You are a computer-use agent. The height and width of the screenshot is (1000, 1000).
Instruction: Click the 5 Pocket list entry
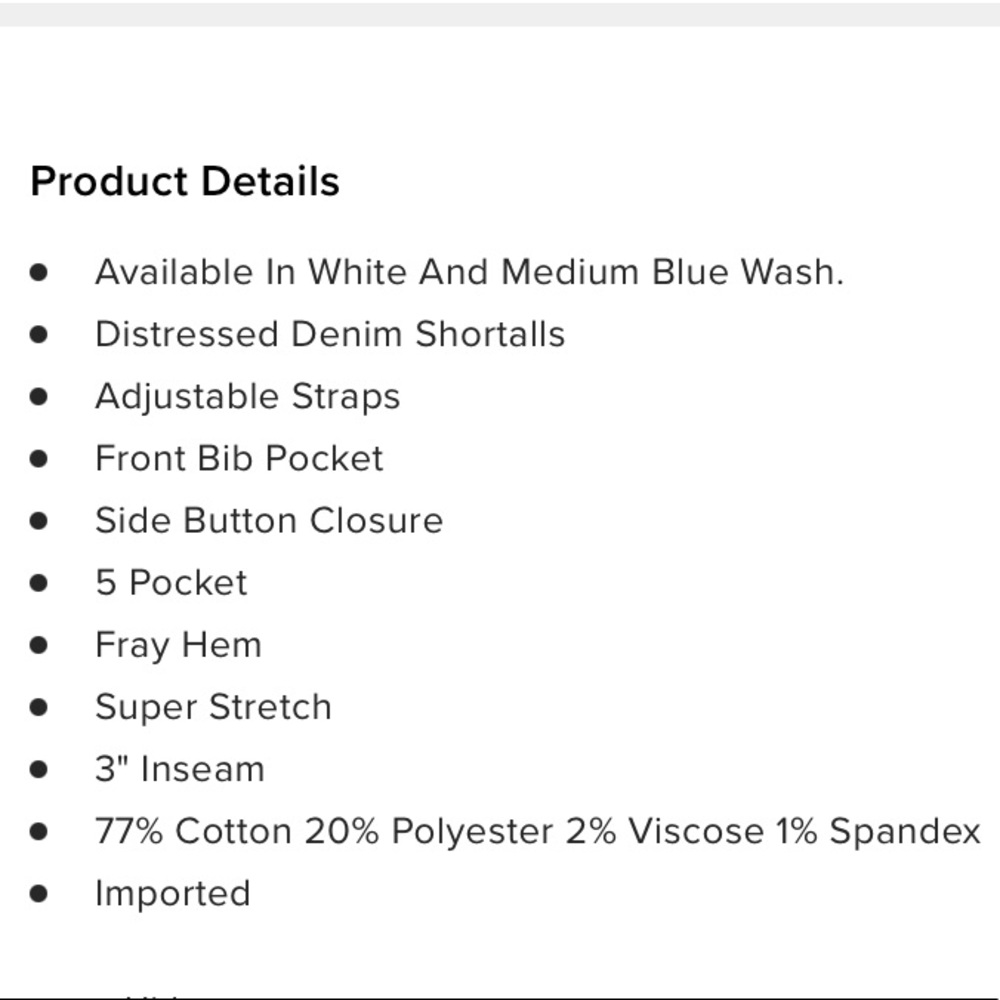click(171, 583)
